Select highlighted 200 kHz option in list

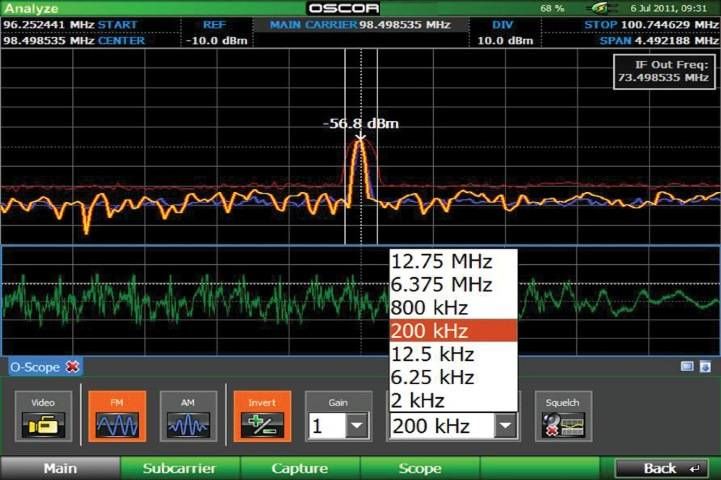point(453,331)
